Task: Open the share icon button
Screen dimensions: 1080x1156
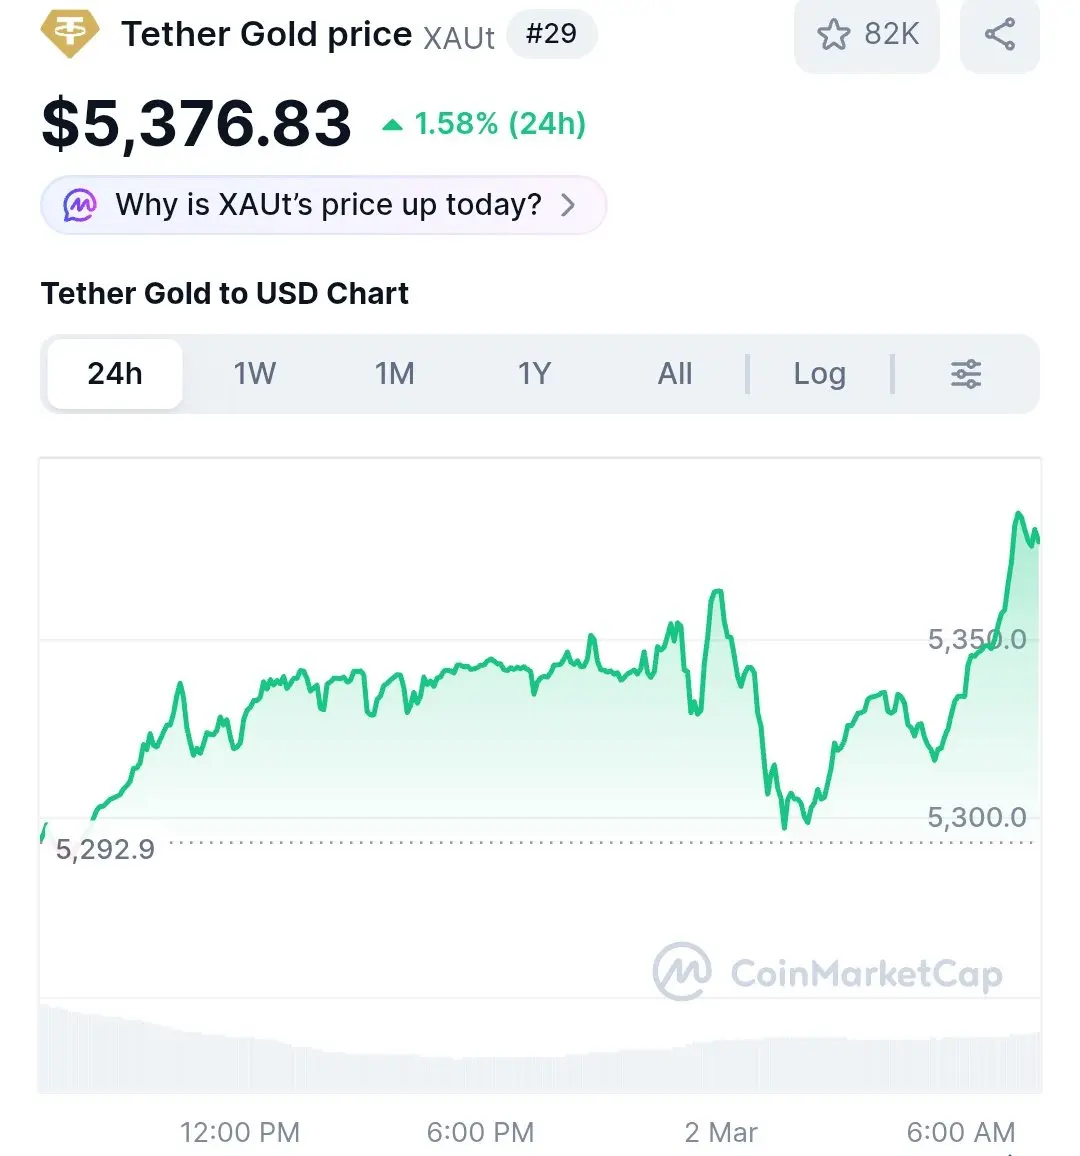Action: [x=999, y=35]
